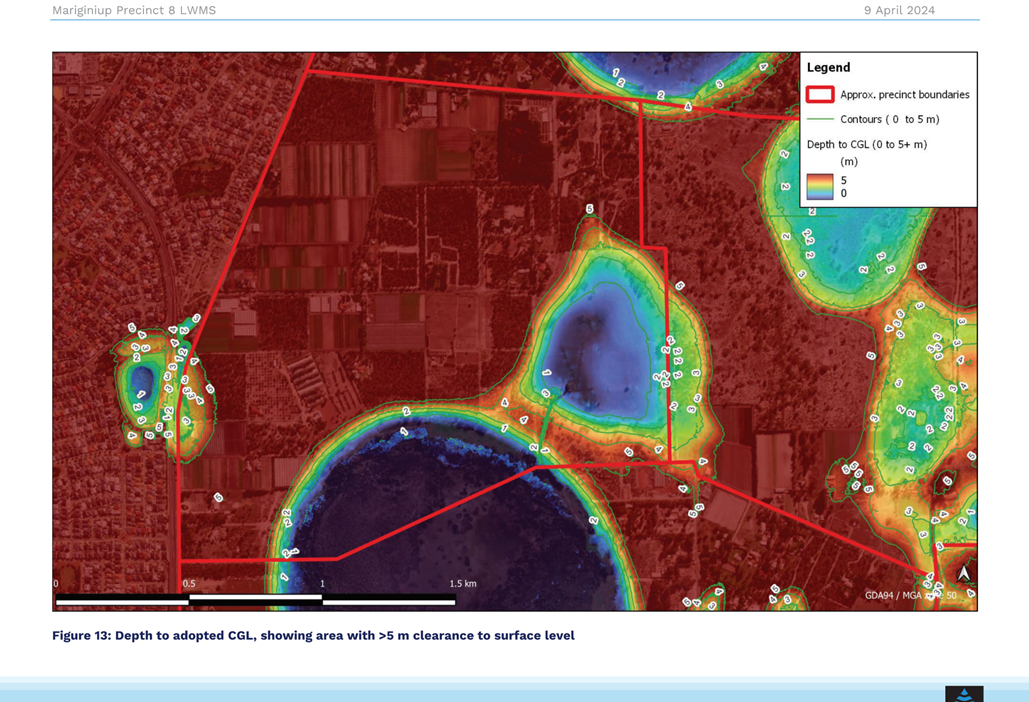
Task: Click the '1.5 km' scale bar label
Action: pos(463,583)
